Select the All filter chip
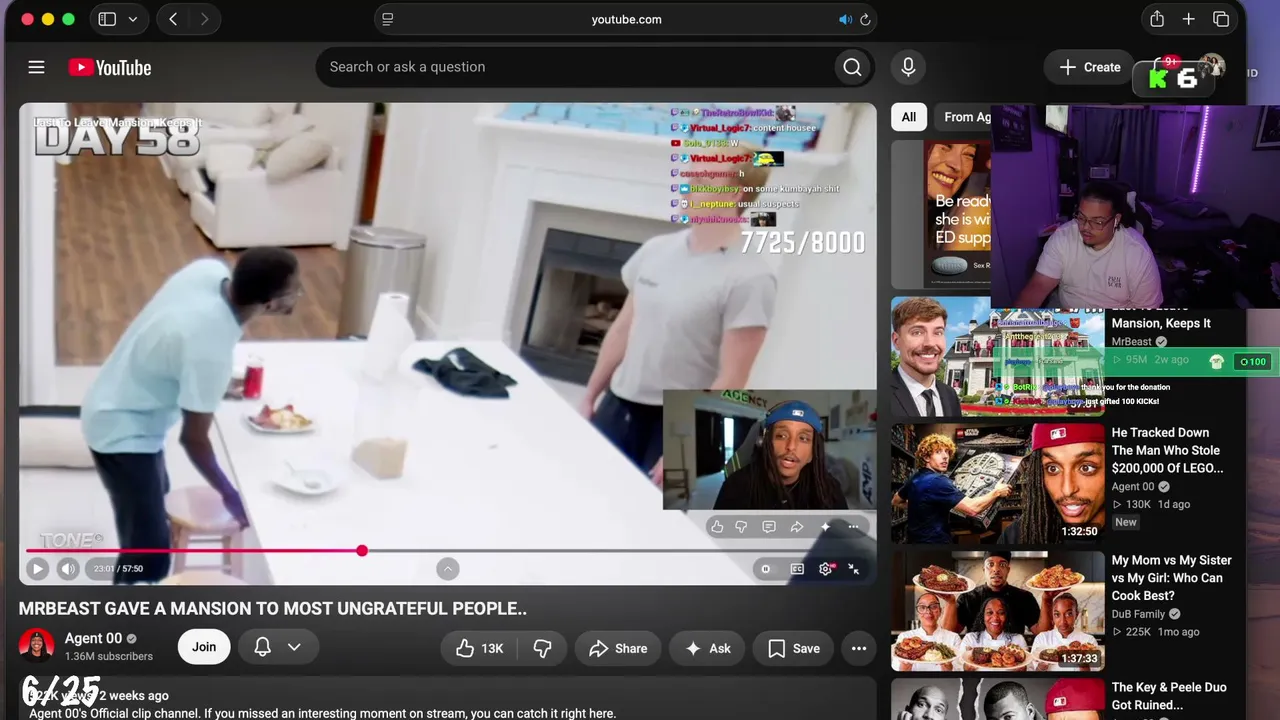 [x=908, y=117]
